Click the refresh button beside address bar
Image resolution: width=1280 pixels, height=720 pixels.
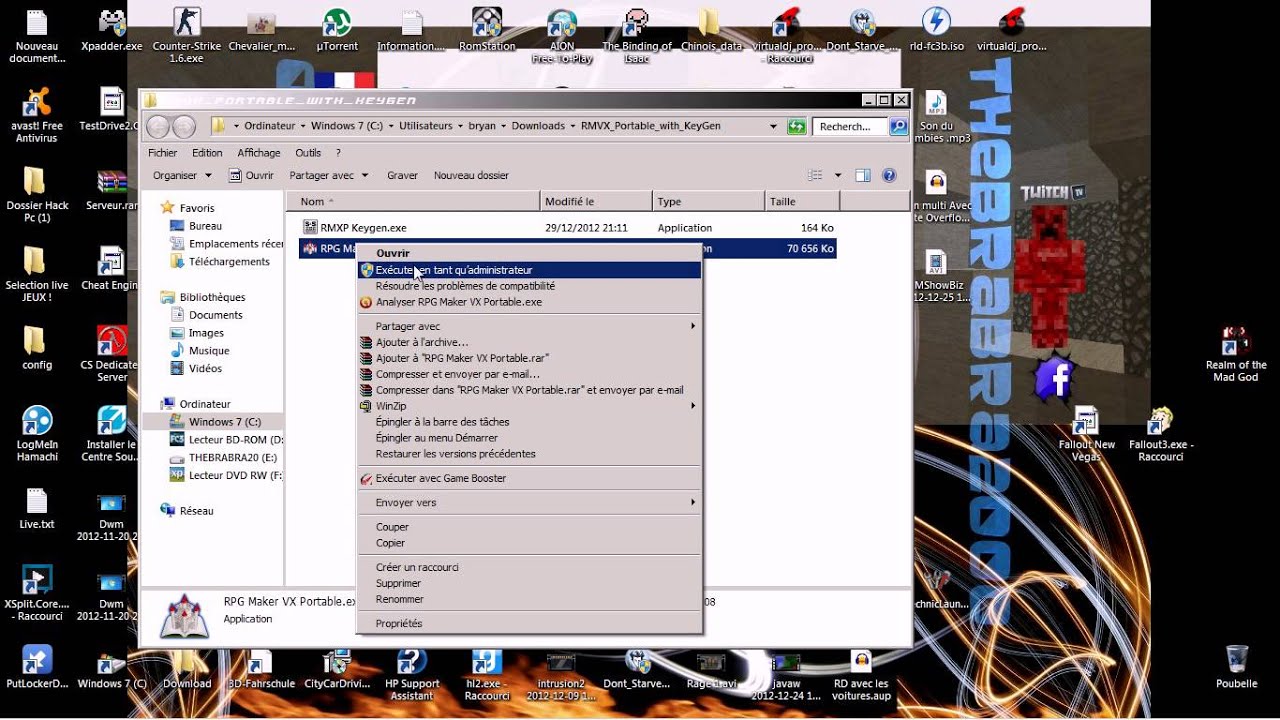(x=796, y=127)
